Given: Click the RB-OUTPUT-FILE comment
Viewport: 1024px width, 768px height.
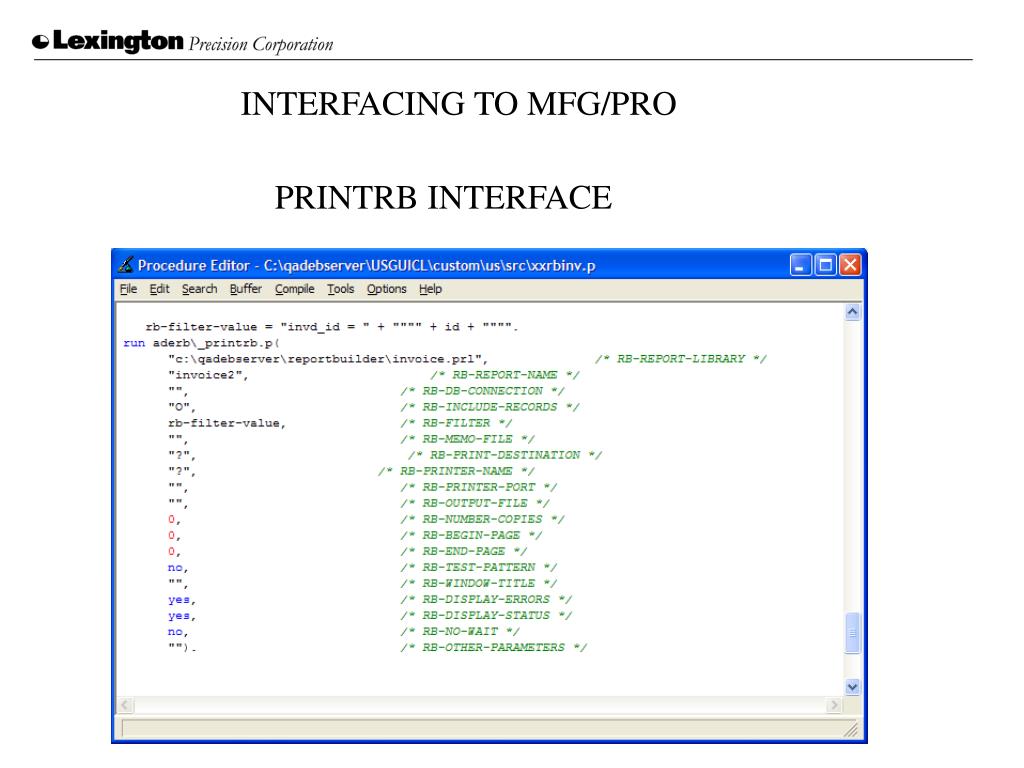Looking at the screenshot, I should coord(475,503).
